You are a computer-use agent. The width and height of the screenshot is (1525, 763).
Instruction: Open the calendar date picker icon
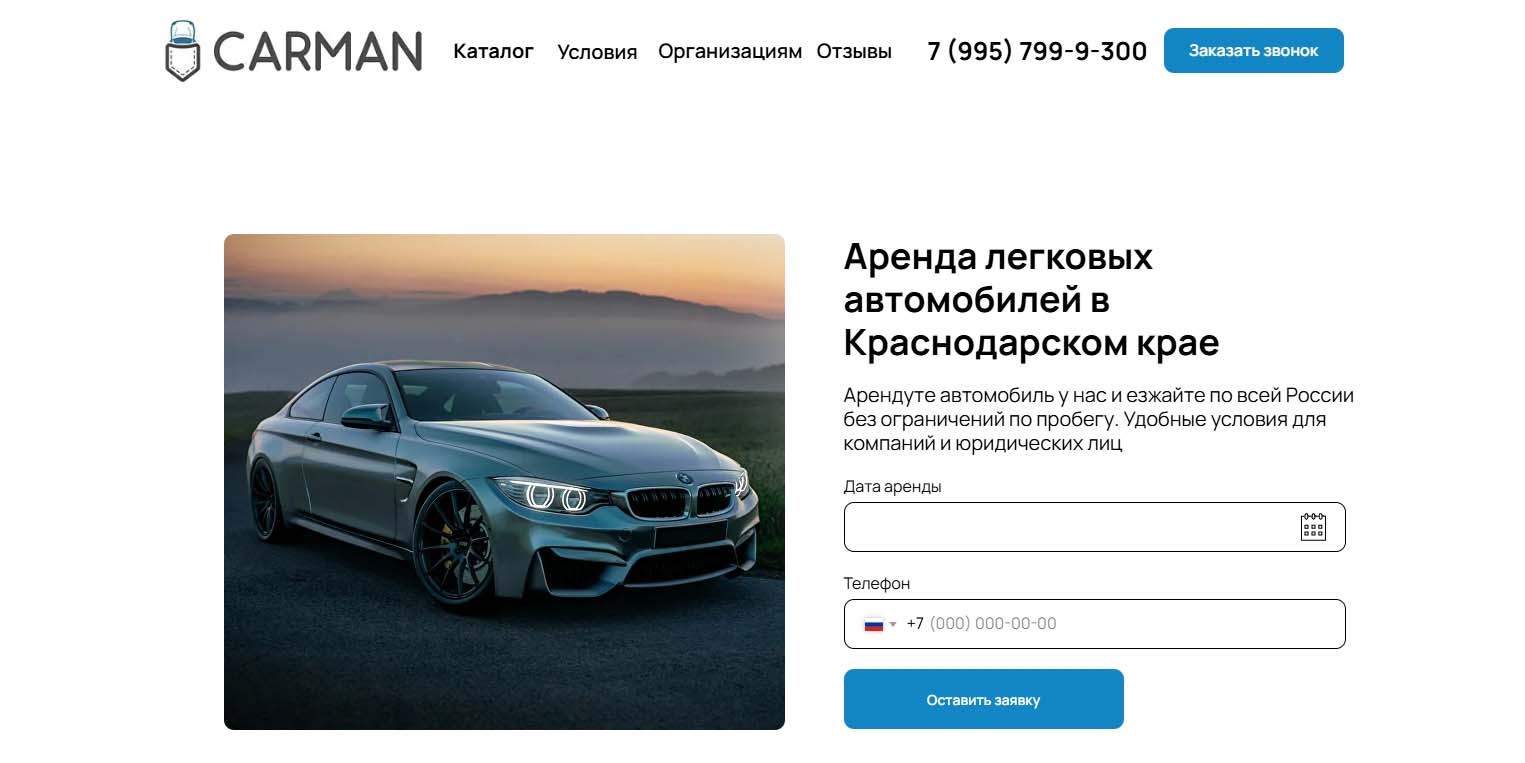pyautogui.click(x=1313, y=527)
